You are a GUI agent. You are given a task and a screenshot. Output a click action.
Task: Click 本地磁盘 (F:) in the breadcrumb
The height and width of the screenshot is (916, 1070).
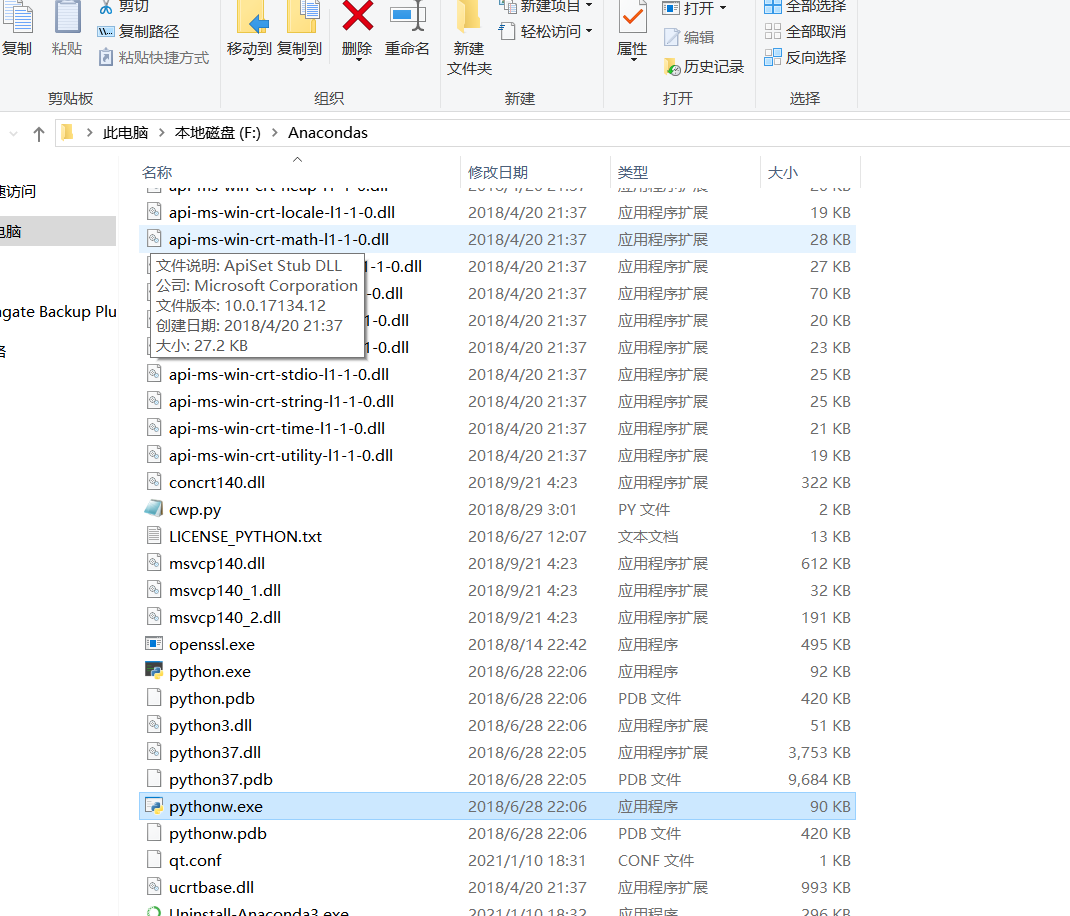tap(218, 133)
